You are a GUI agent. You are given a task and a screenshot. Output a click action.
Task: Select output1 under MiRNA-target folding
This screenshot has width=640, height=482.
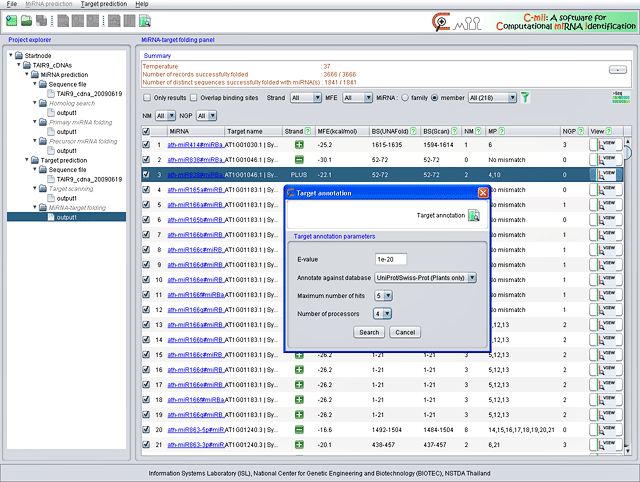[x=67, y=217]
